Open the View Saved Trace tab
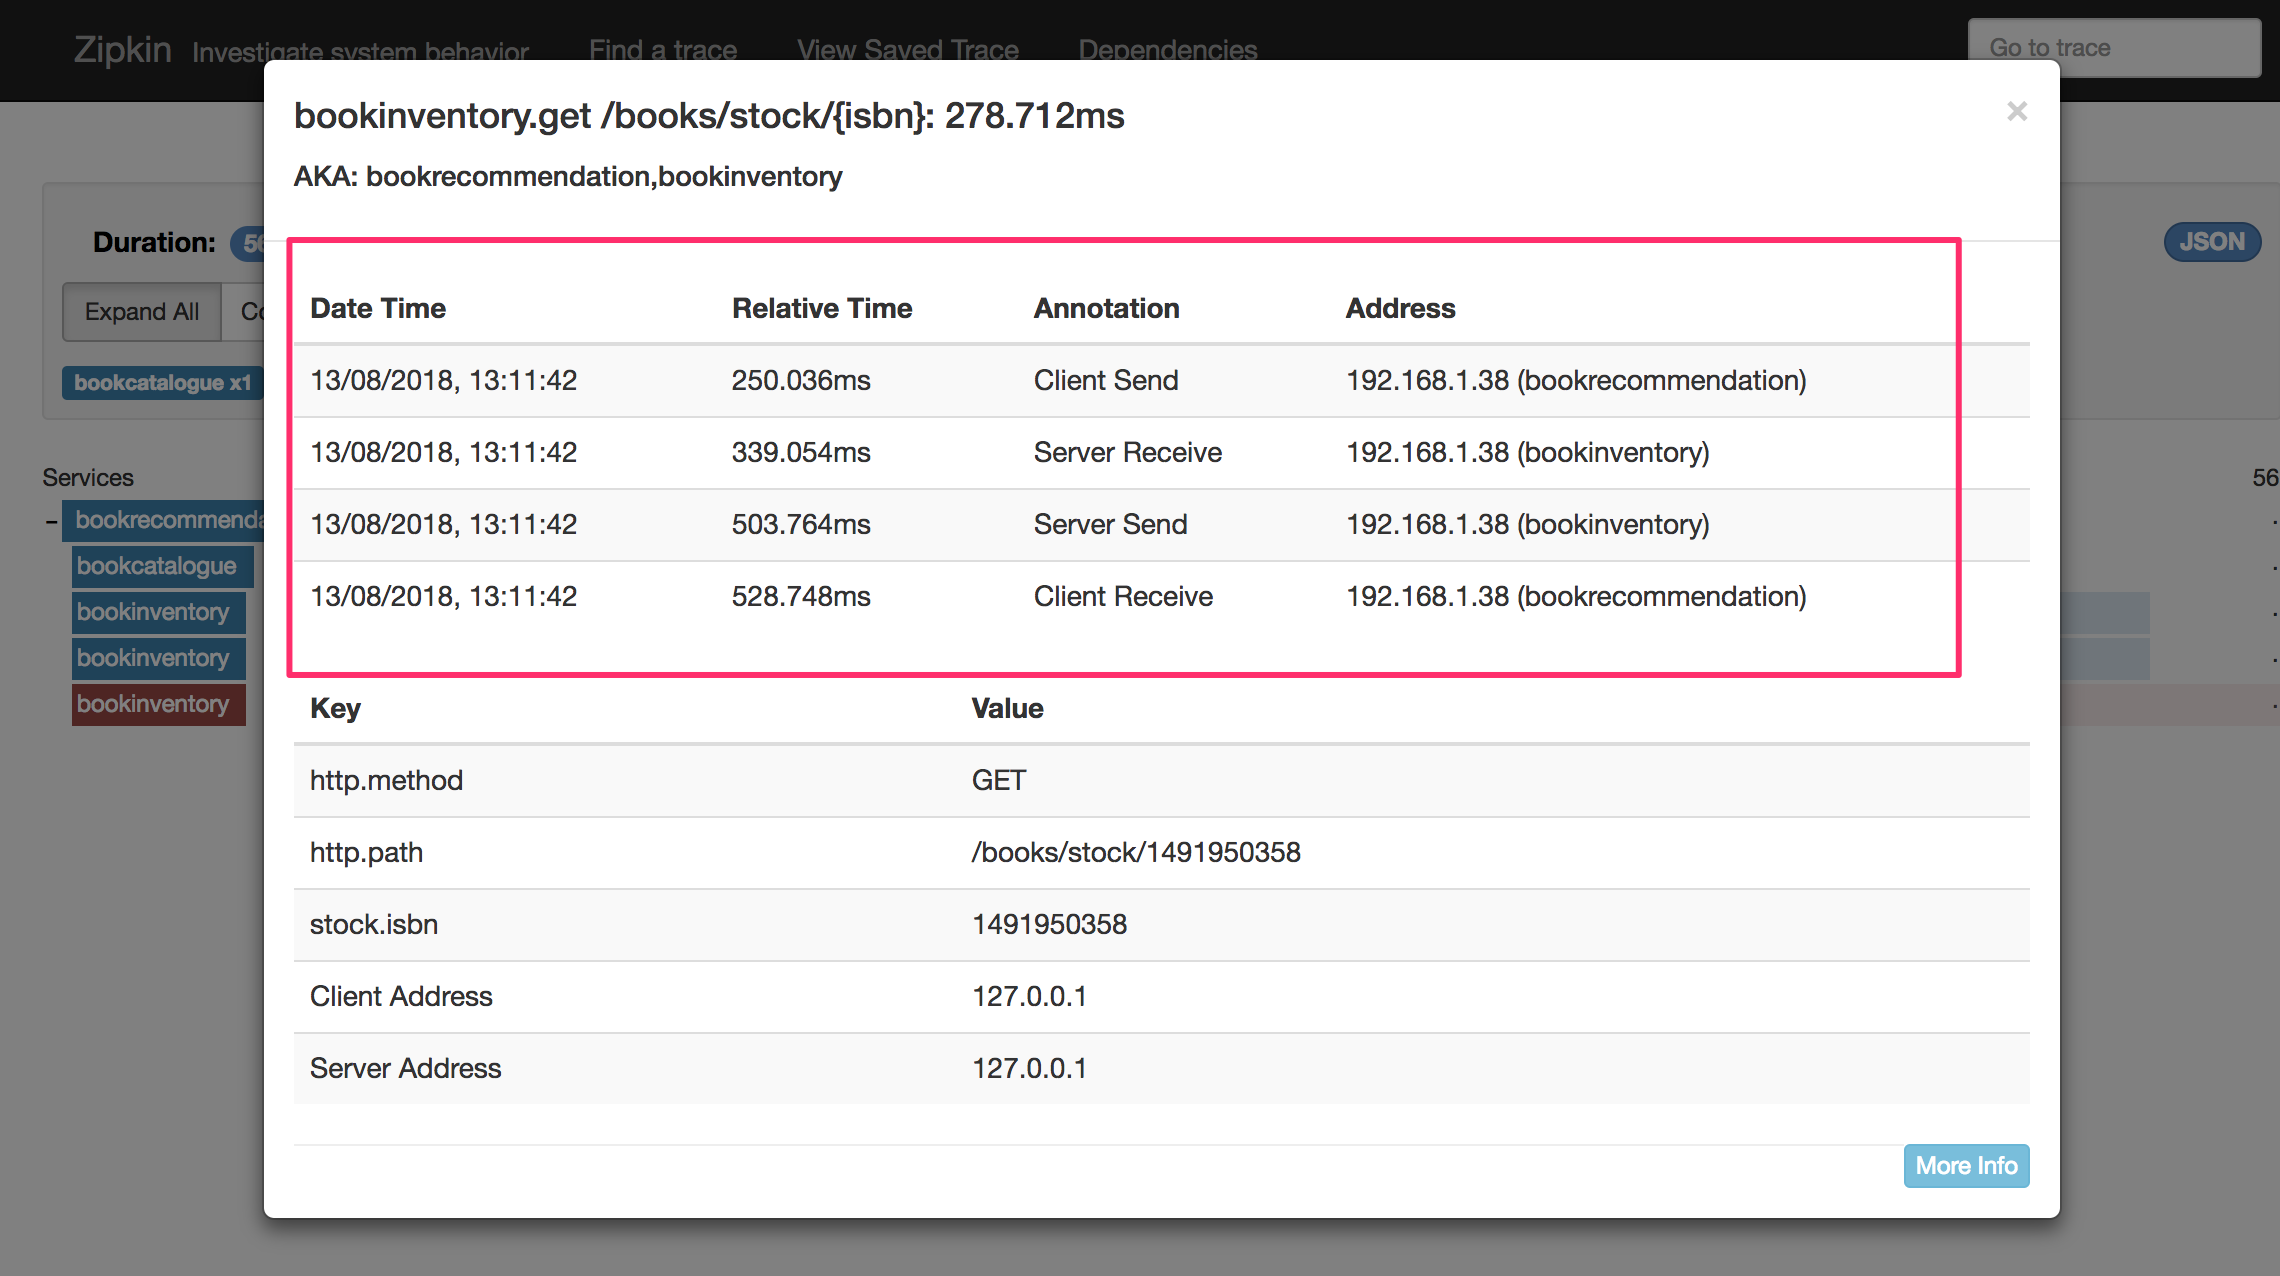This screenshot has height=1276, width=2280. [x=908, y=50]
